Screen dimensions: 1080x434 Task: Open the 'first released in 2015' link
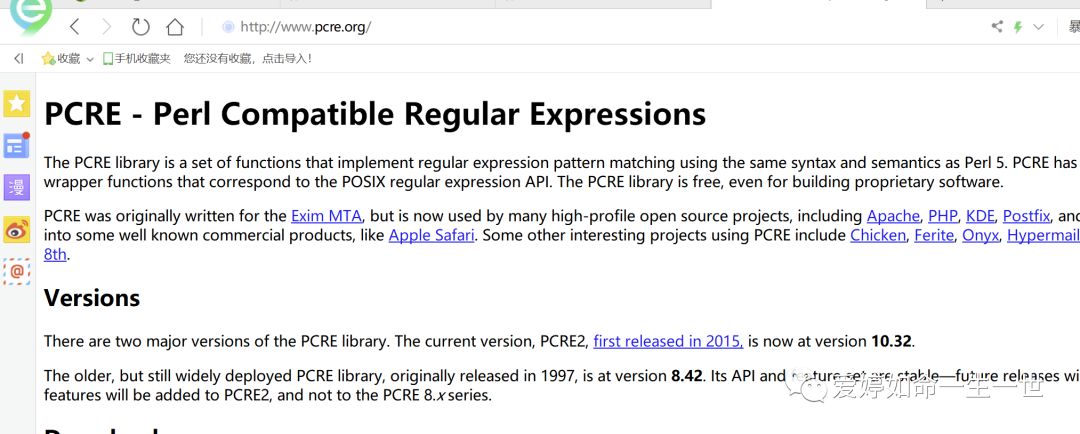coord(667,341)
